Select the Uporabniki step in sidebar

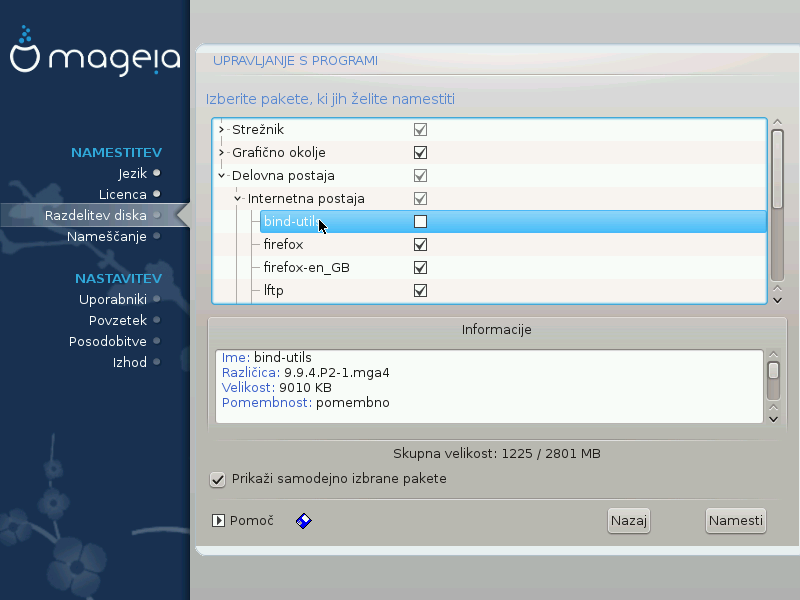click(x=113, y=299)
